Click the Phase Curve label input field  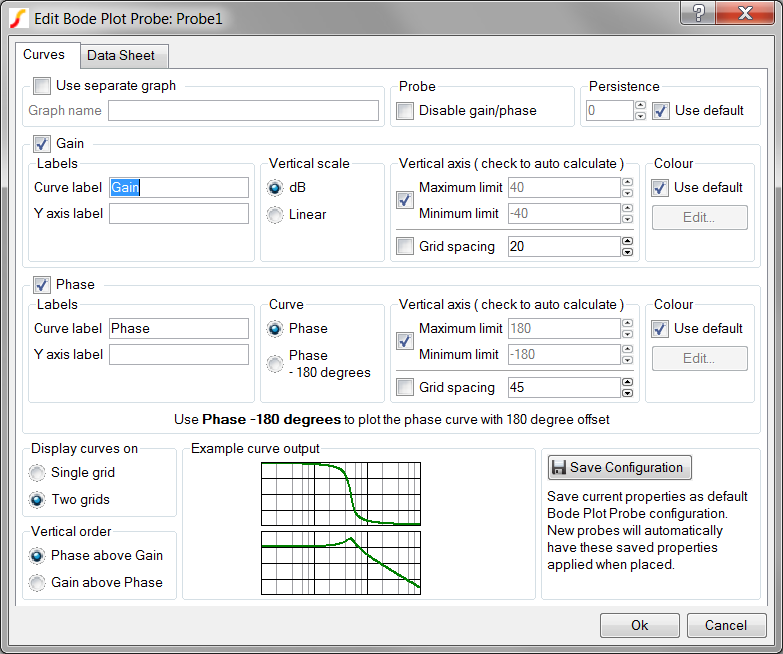coord(178,328)
